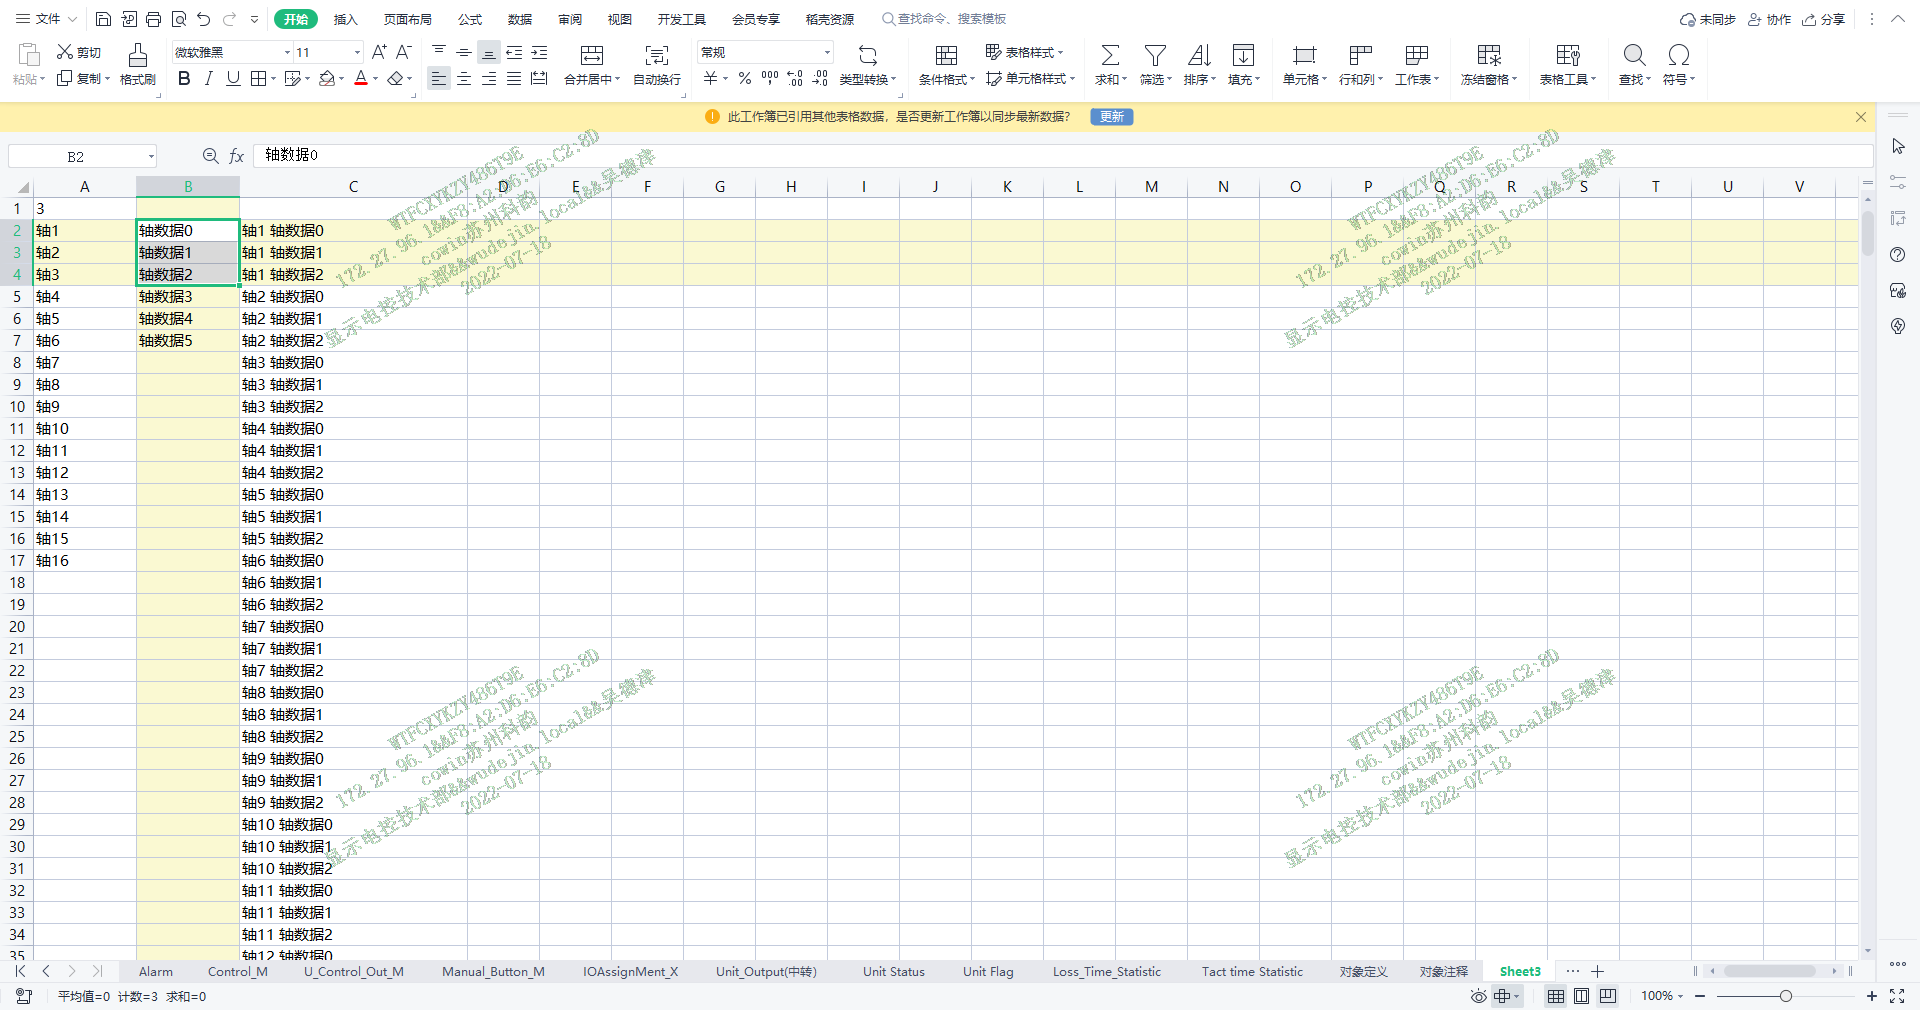
Task: Toggle Bold formatting
Action: [184, 79]
